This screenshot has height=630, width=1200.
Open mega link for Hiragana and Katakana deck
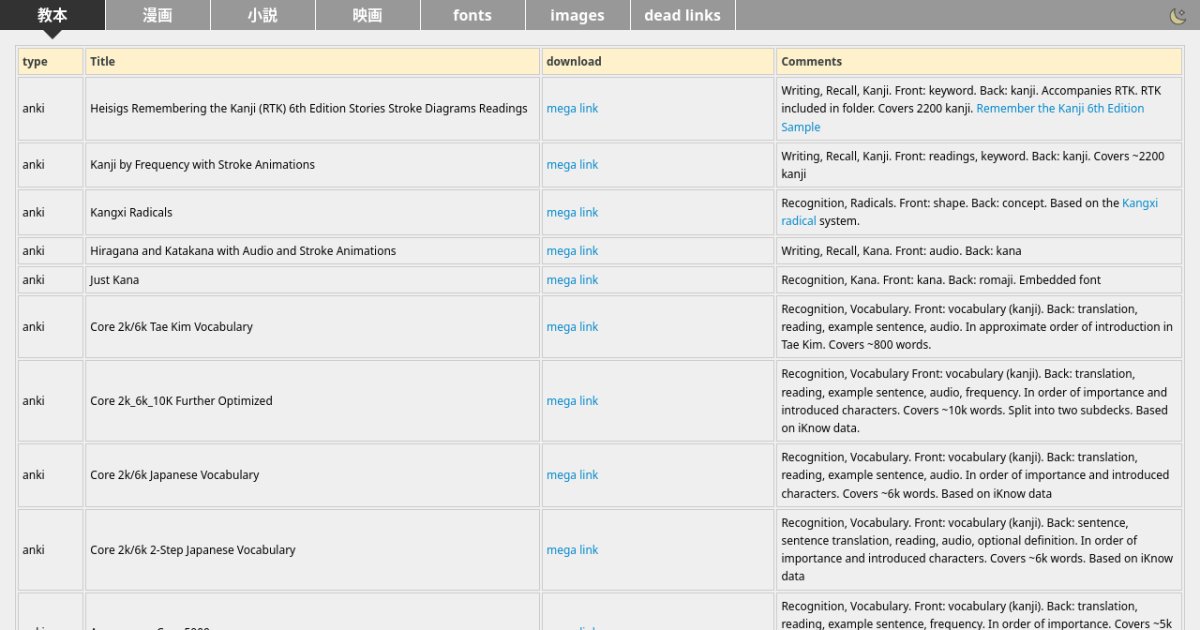coord(572,250)
